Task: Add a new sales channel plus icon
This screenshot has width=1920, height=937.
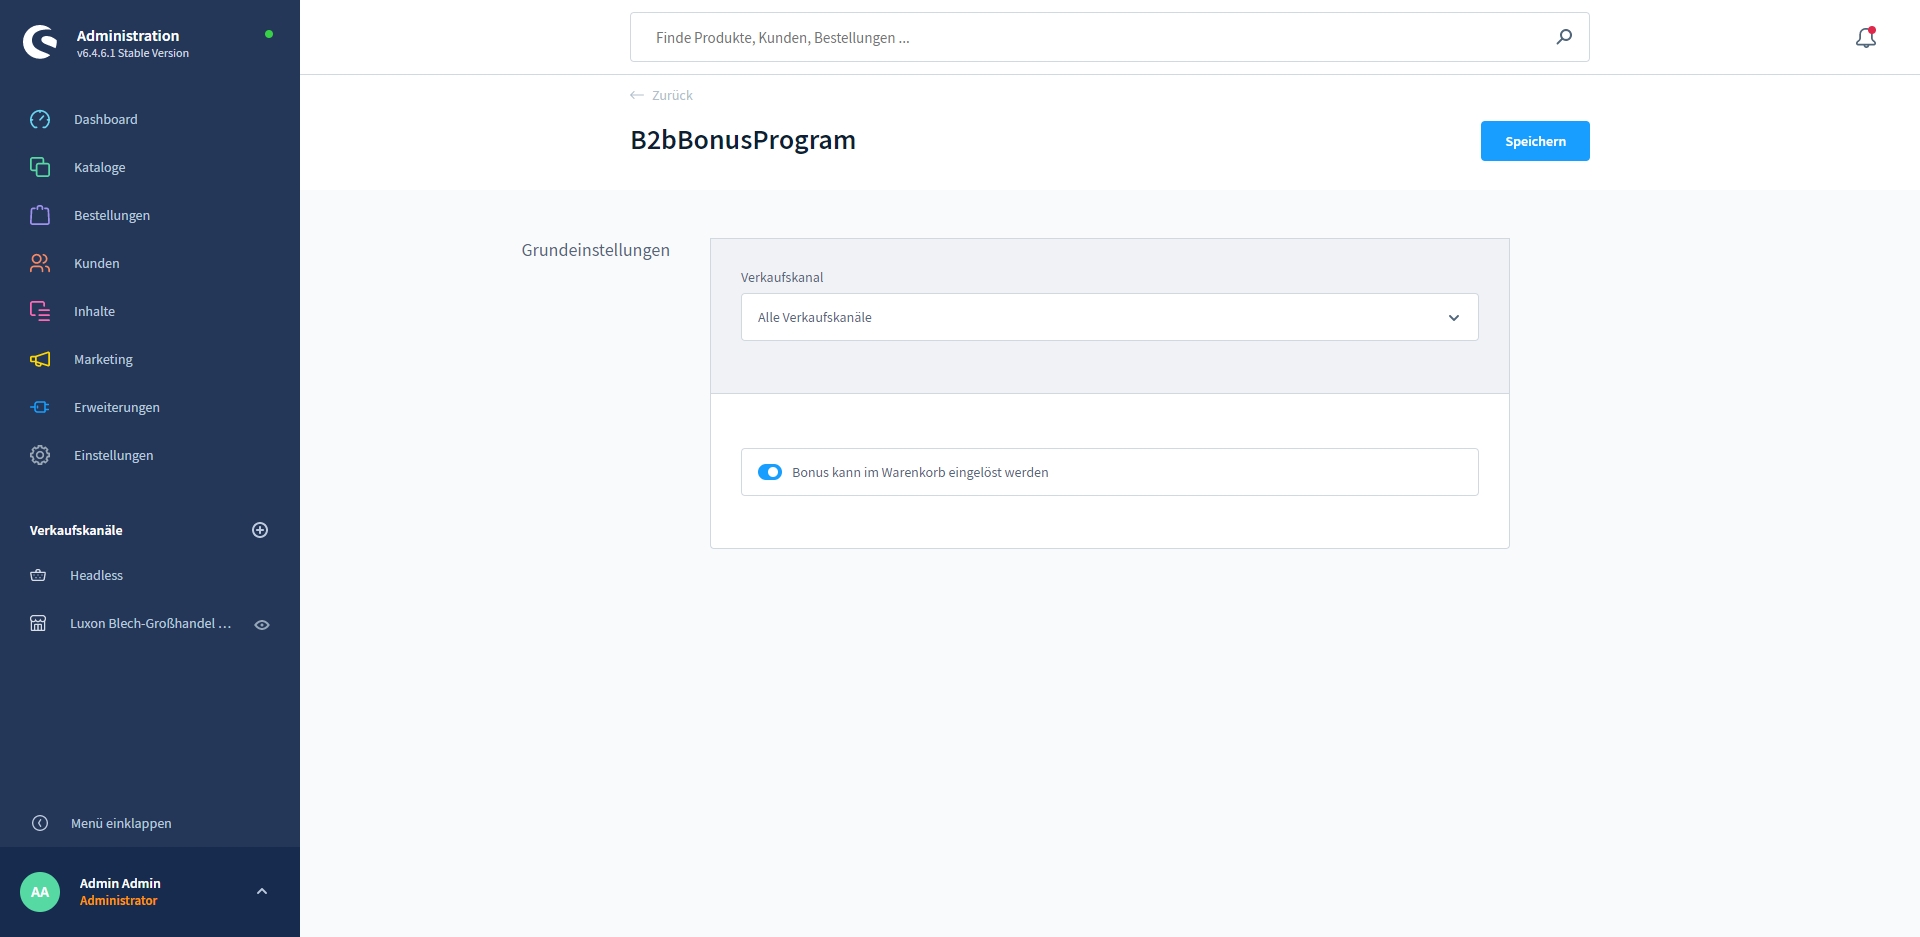Action: click(x=260, y=530)
